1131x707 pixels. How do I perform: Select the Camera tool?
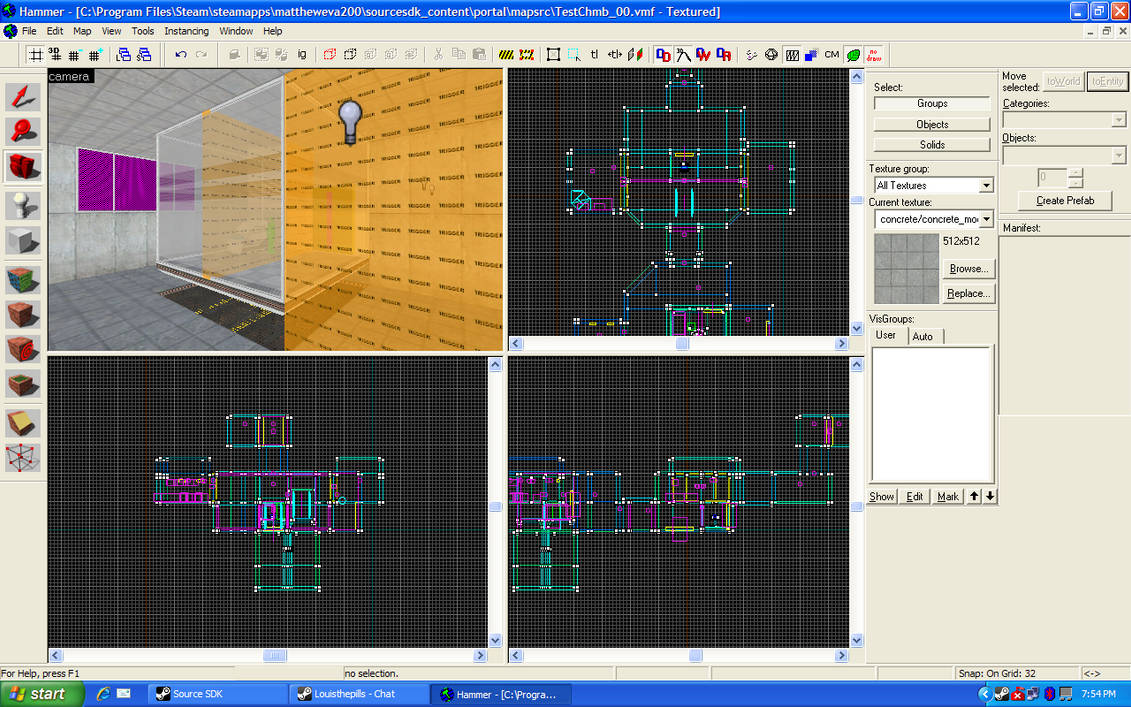23,166
